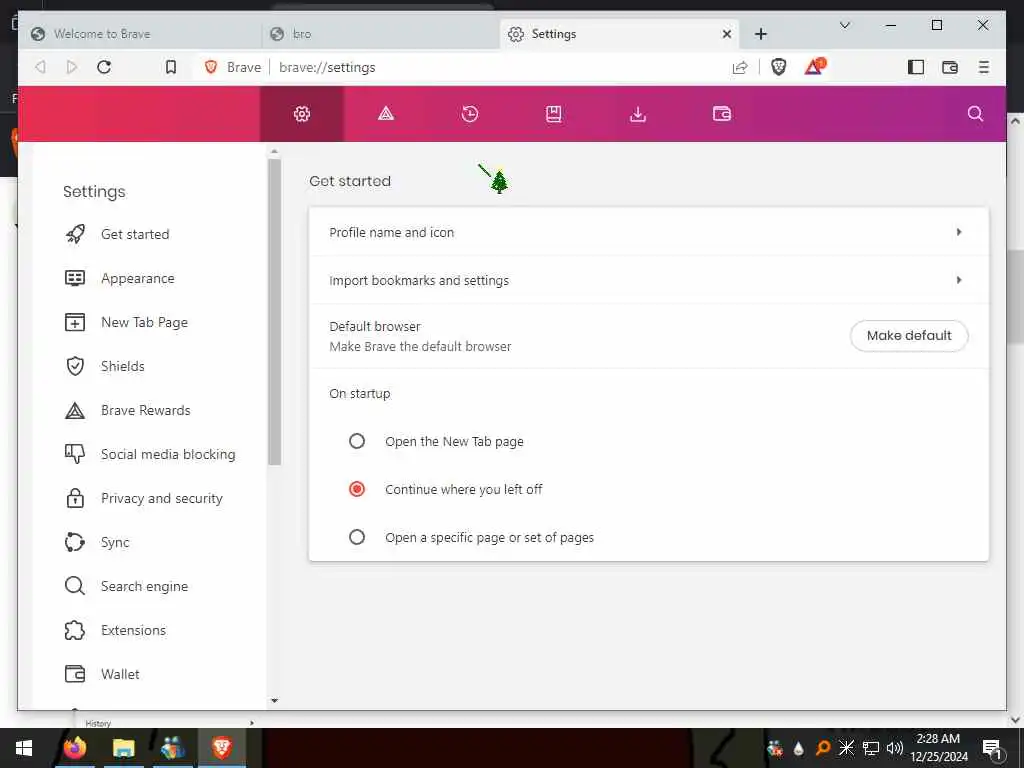
Task: Click the Brave Rewards triangle icon in address bar
Action: 815,67
